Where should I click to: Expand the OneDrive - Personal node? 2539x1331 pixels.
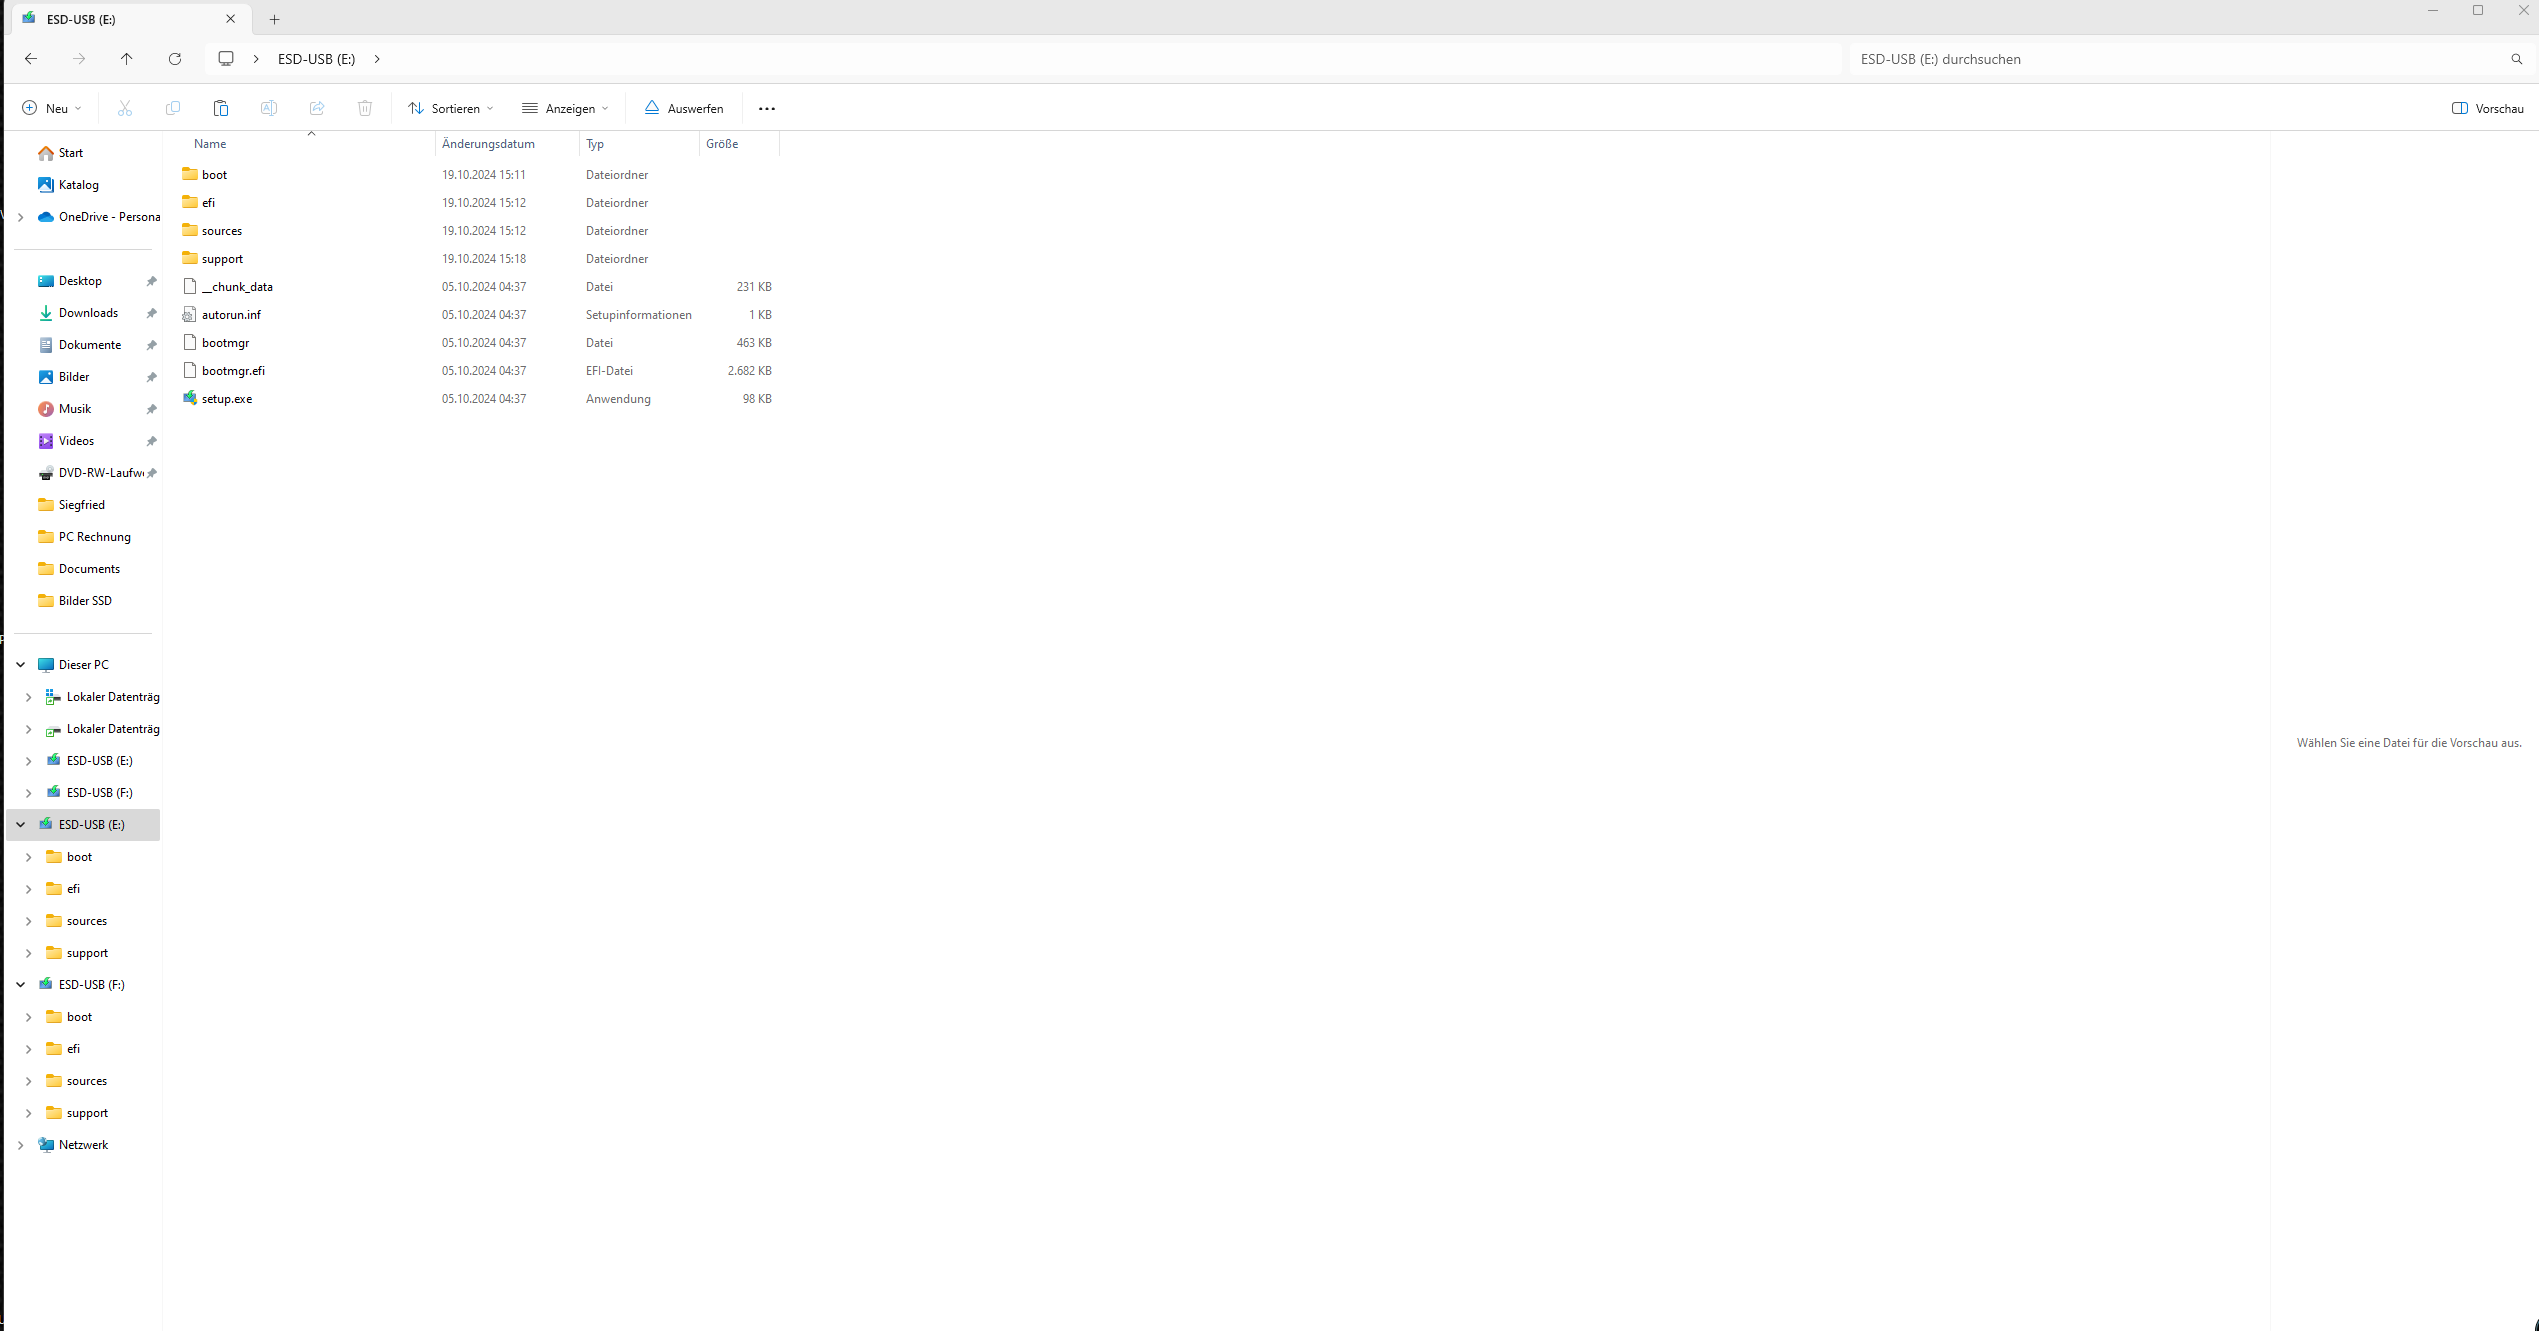21,217
